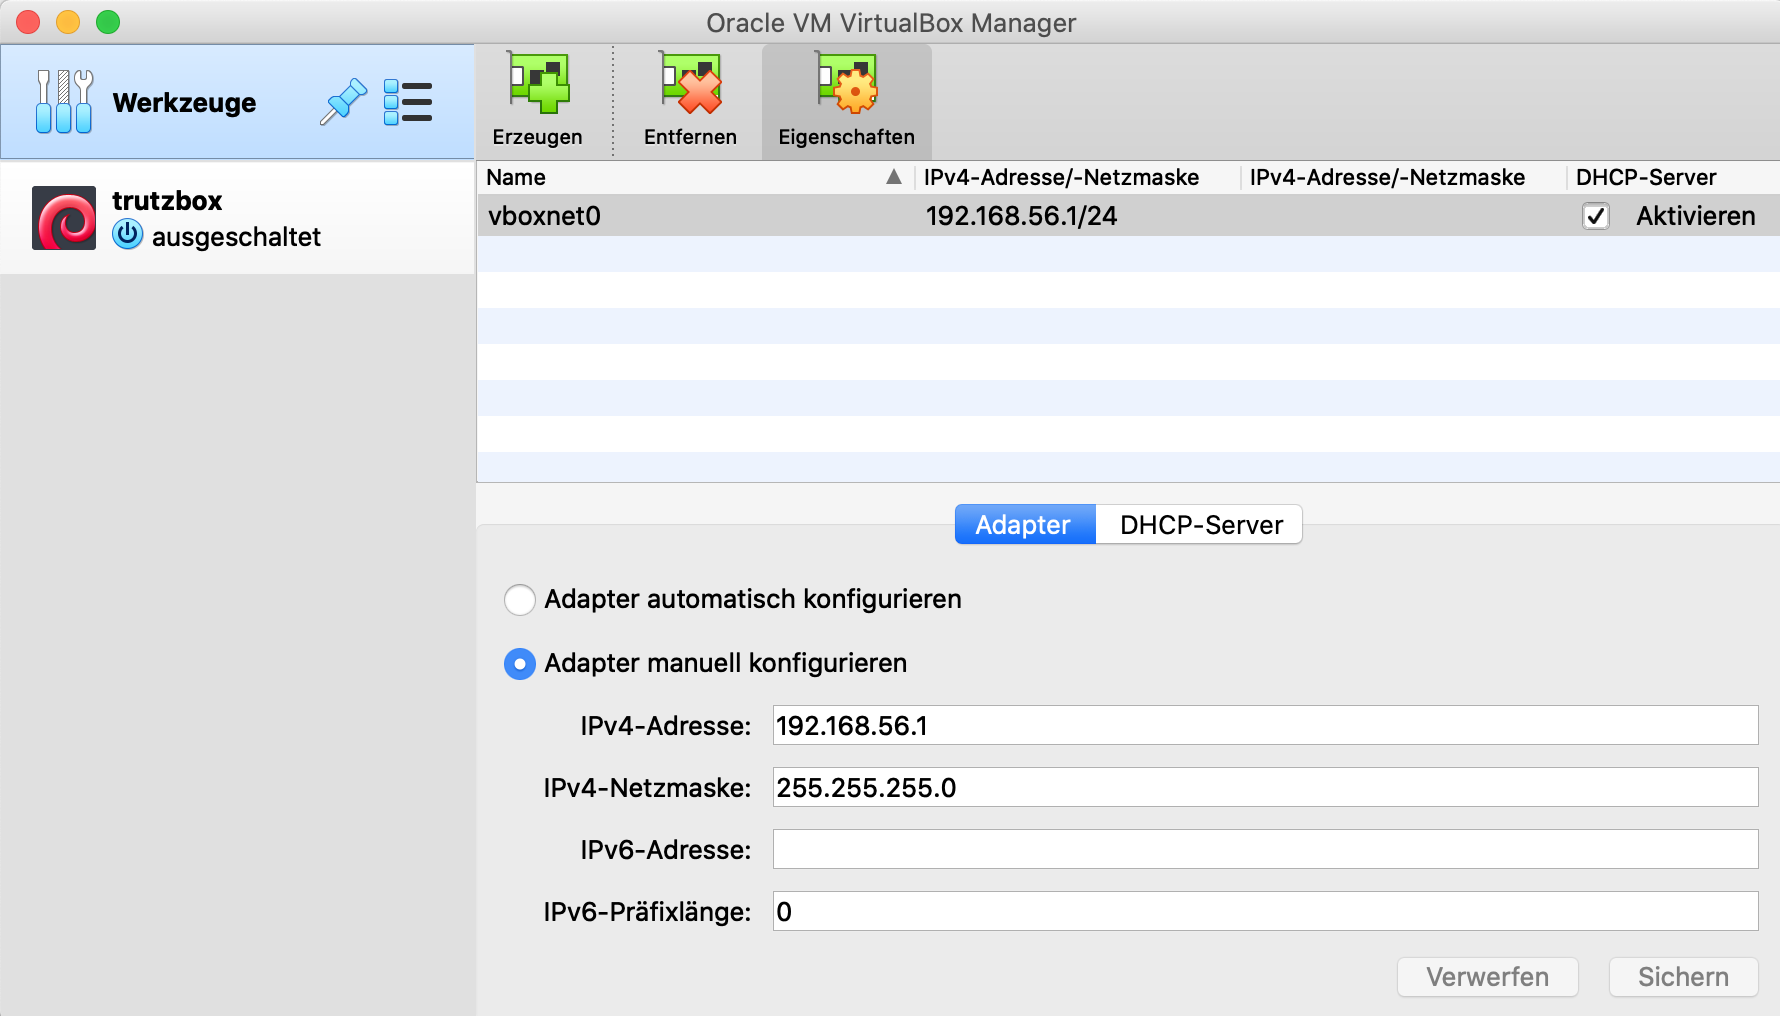
Task: Click the IPv4-Netzmaske input field
Action: point(1264,788)
